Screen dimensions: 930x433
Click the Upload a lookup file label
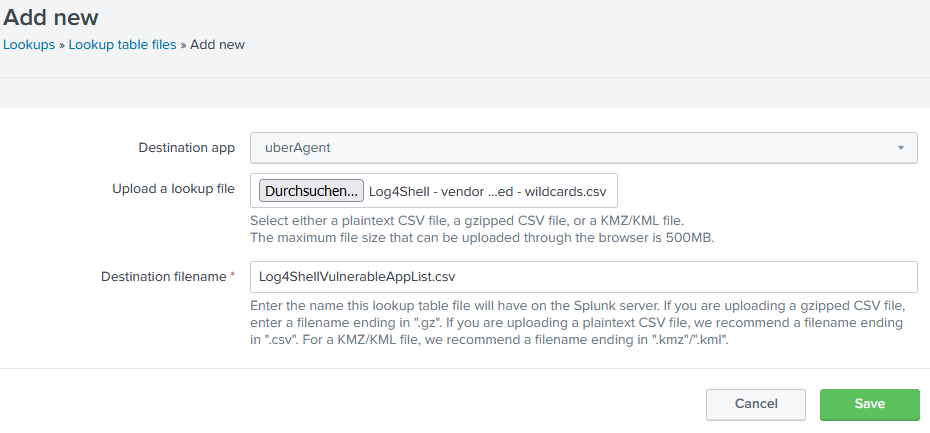(x=173, y=189)
